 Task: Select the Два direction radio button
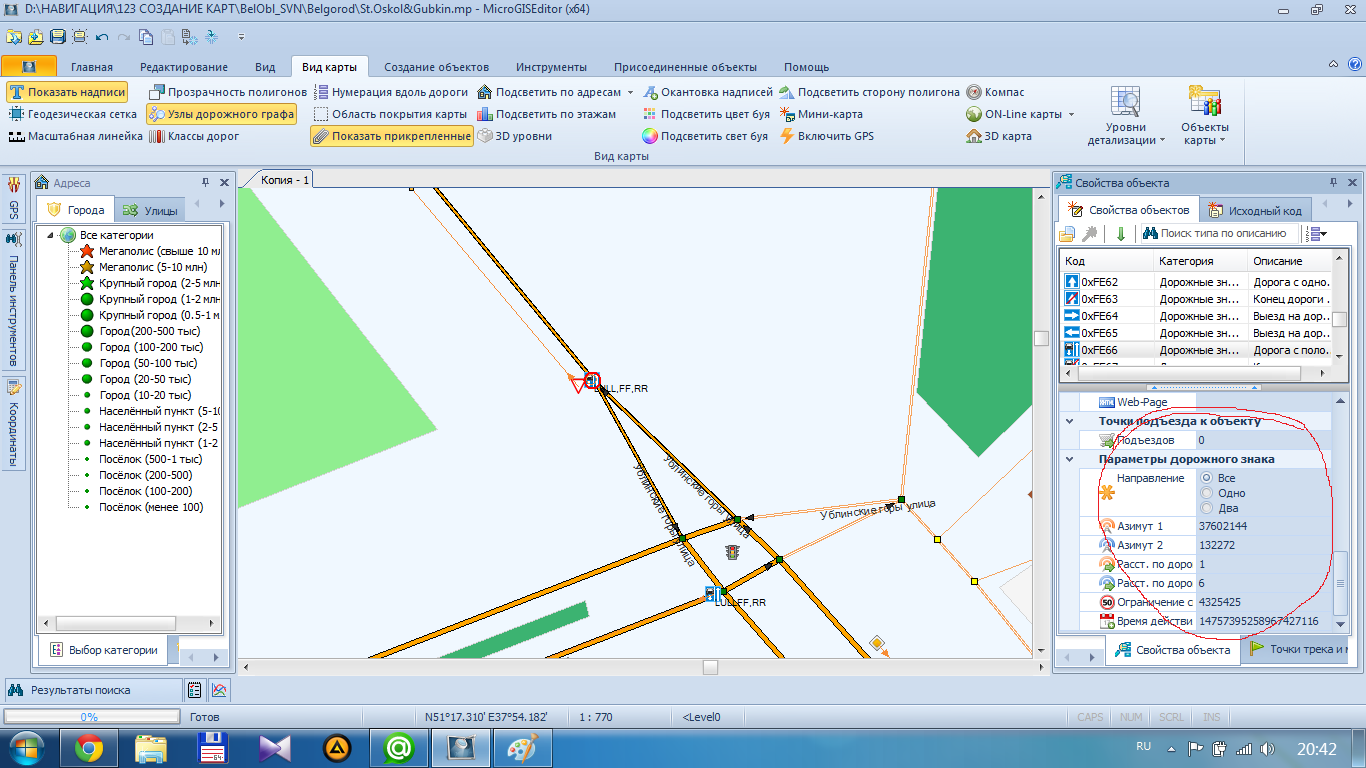tap(1206, 508)
